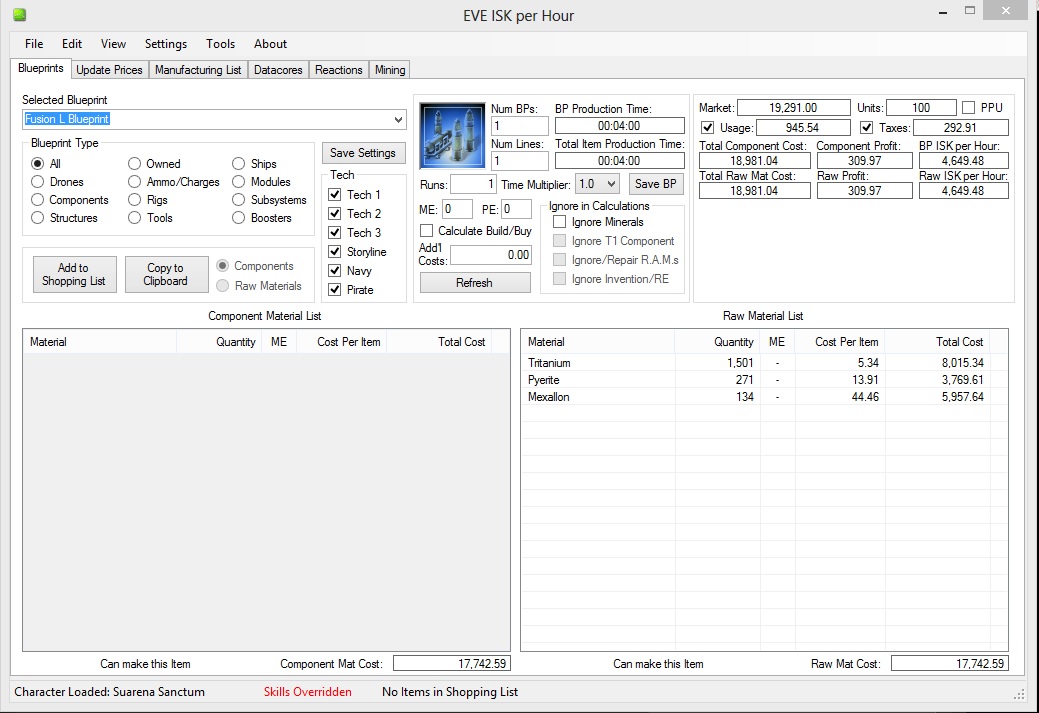Click the Market price field

tap(794, 107)
